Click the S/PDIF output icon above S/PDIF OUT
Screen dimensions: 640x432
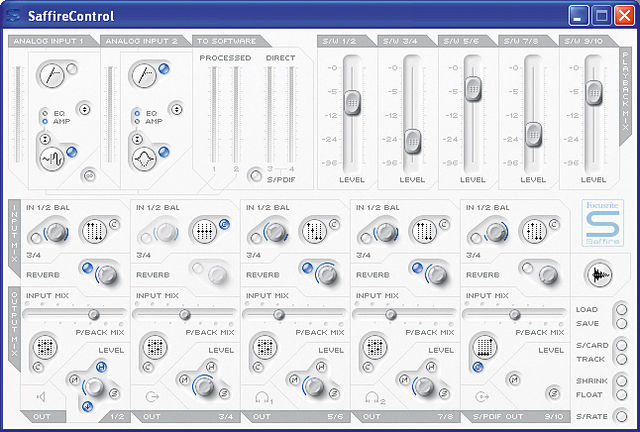[x=482, y=396]
